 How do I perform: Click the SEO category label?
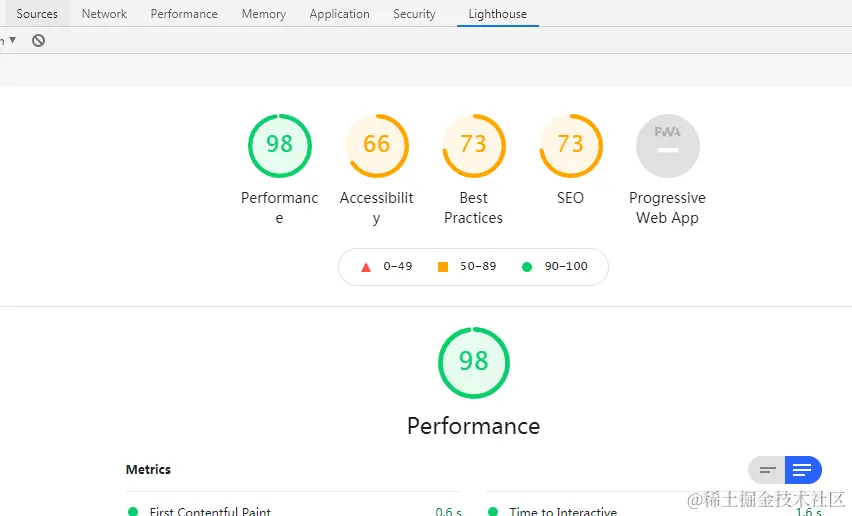[x=570, y=198]
